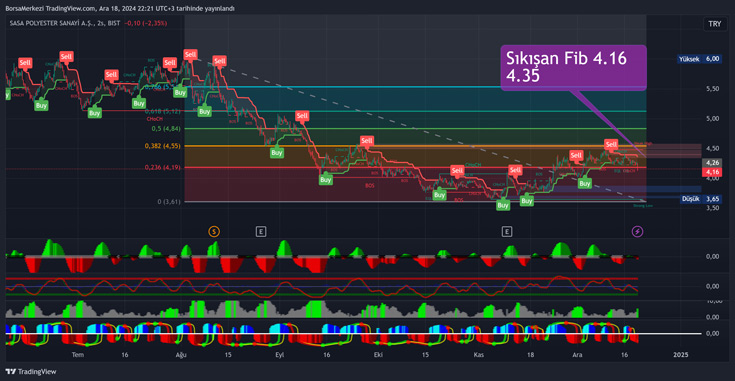Click the Tem date on time axis

78,355
